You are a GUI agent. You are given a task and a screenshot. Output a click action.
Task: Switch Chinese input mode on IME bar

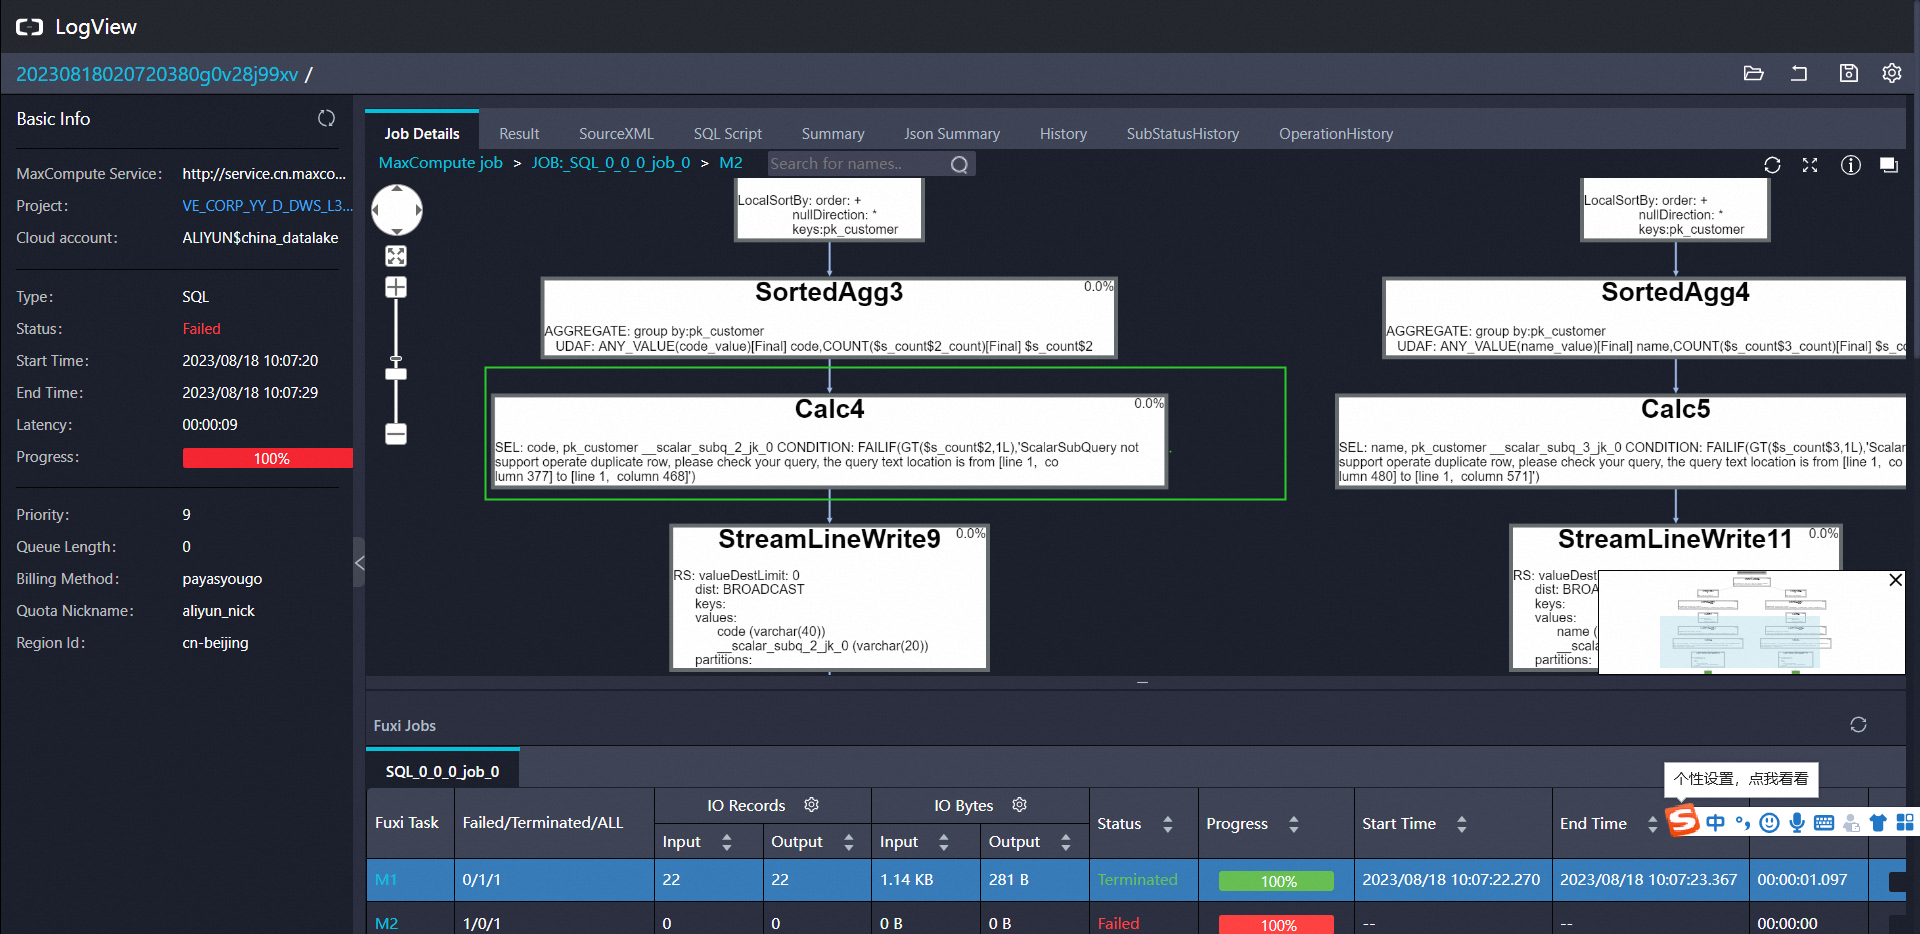(1716, 822)
